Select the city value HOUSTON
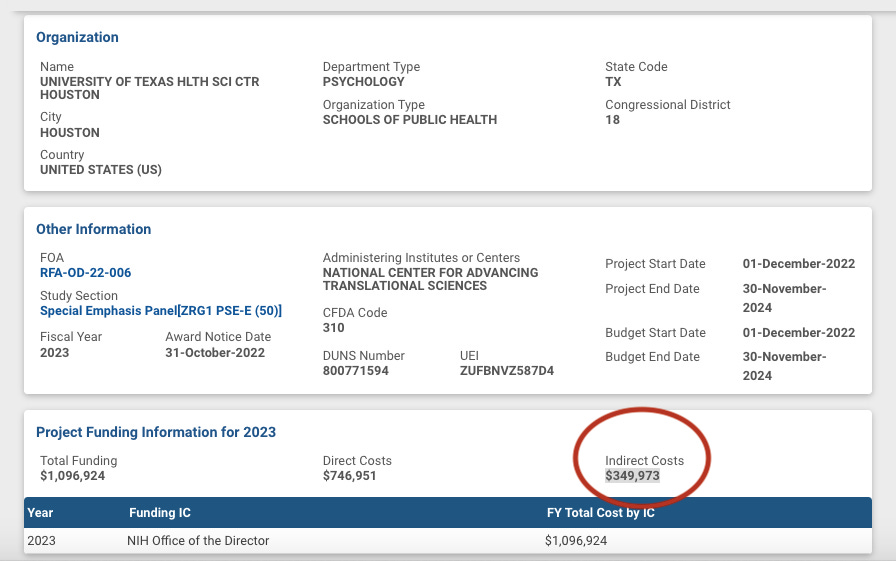This screenshot has height=561, width=896. [70, 133]
